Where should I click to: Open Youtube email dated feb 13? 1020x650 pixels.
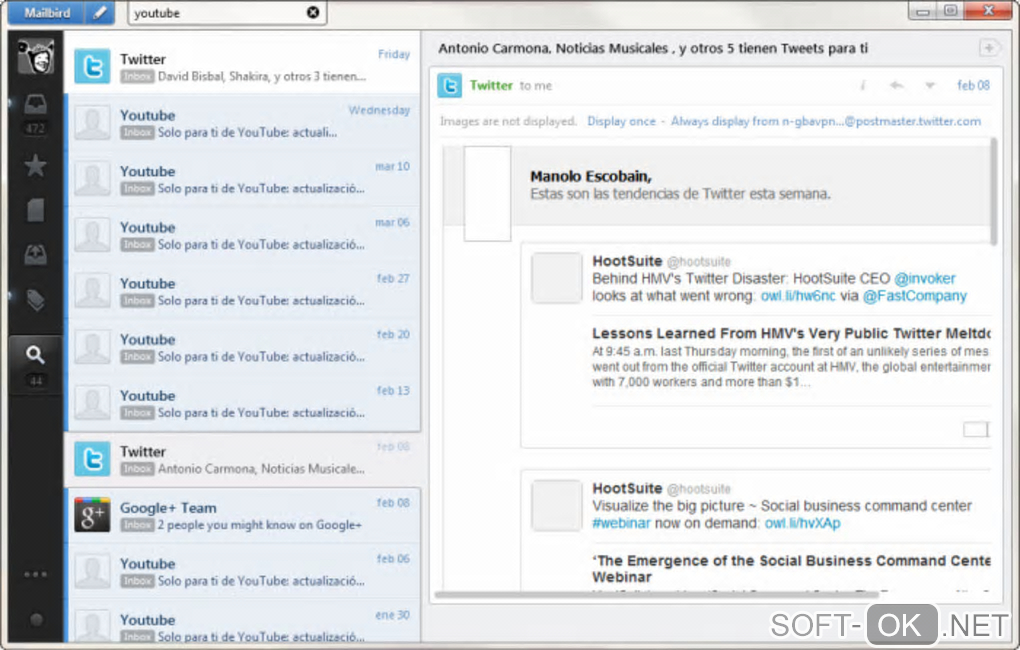pyautogui.click(x=243, y=403)
